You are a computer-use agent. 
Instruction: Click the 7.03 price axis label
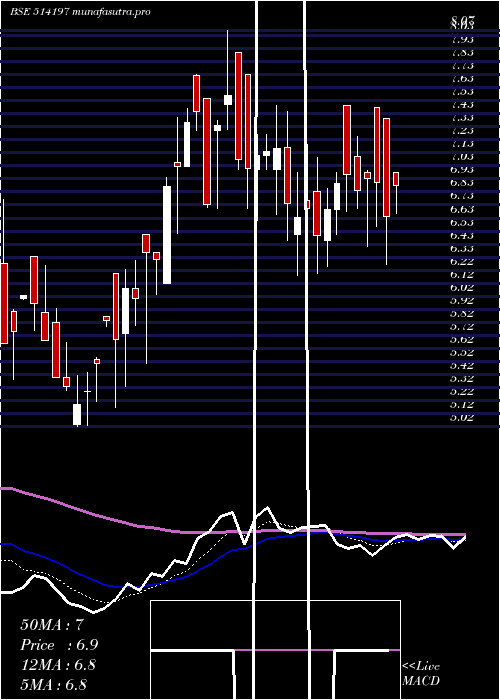(462, 157)
